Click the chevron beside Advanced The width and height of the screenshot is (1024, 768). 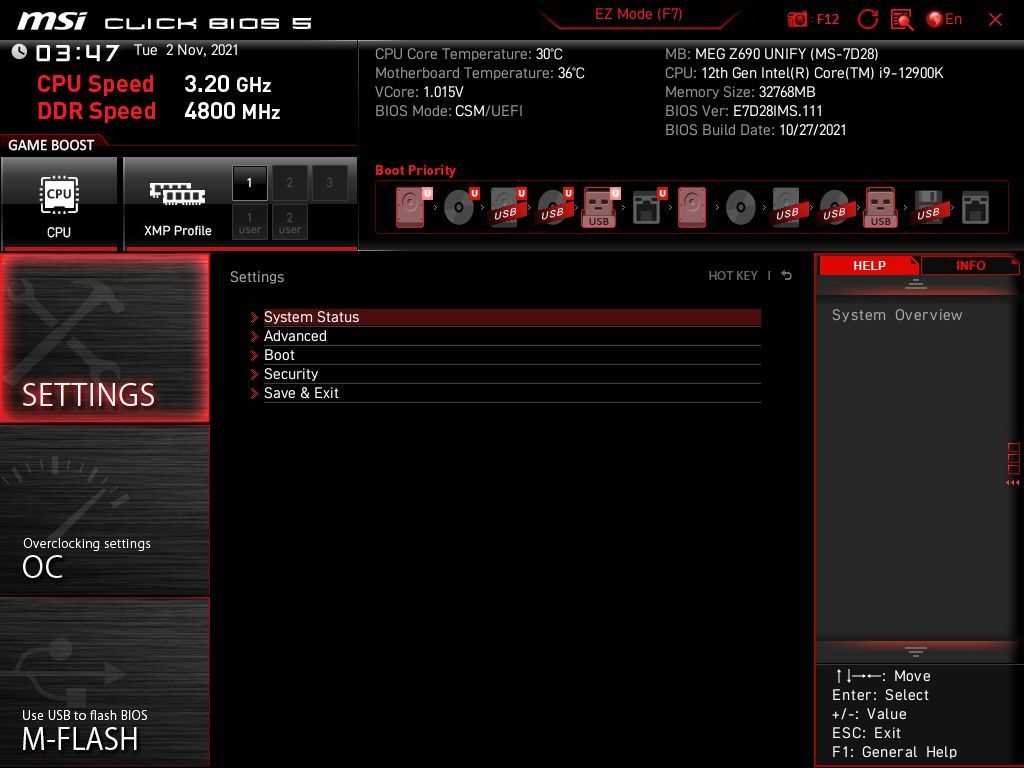coord(254,336)
